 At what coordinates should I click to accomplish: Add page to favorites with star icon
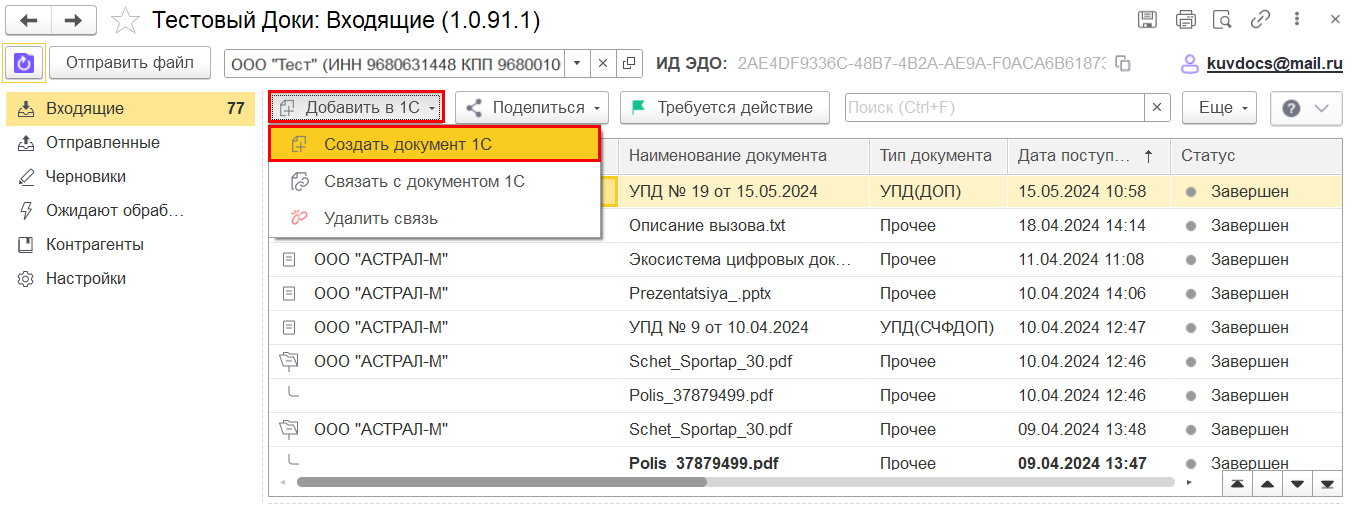click(125, 19)
